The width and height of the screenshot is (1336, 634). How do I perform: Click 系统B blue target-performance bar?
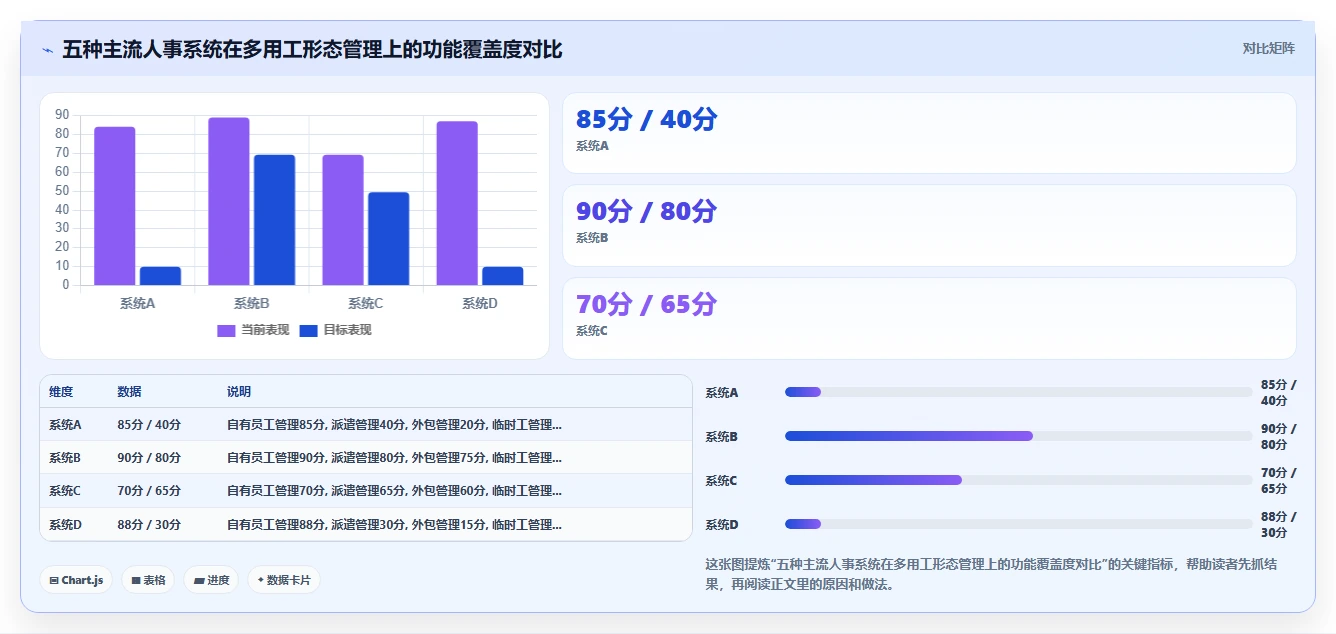274,220
